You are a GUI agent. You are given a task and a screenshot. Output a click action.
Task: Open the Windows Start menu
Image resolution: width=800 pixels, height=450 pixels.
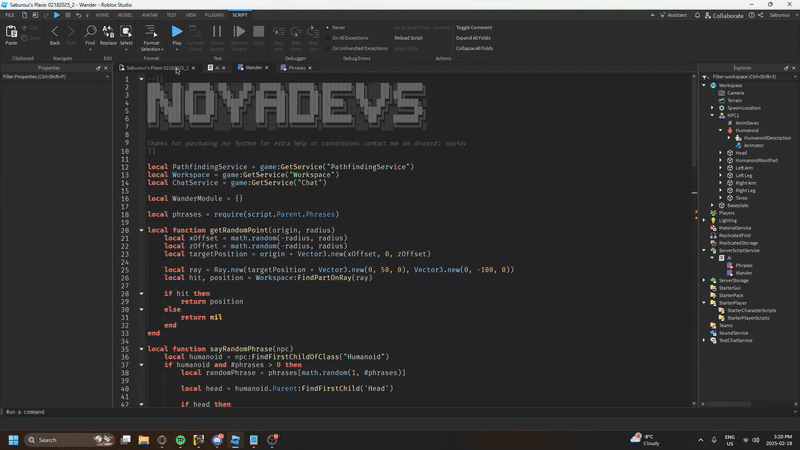13,440
